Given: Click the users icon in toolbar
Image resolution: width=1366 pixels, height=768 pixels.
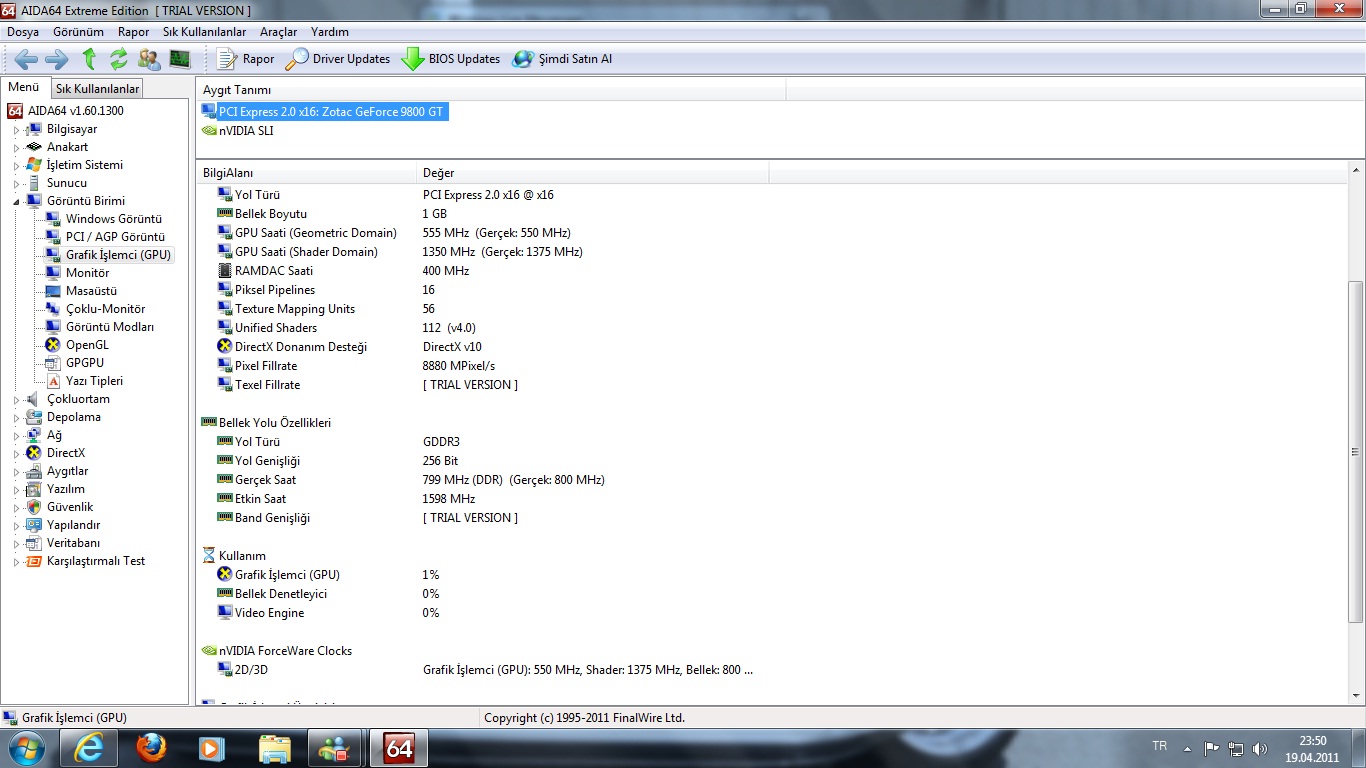Looking at the screenshot, I should (149, 59).
